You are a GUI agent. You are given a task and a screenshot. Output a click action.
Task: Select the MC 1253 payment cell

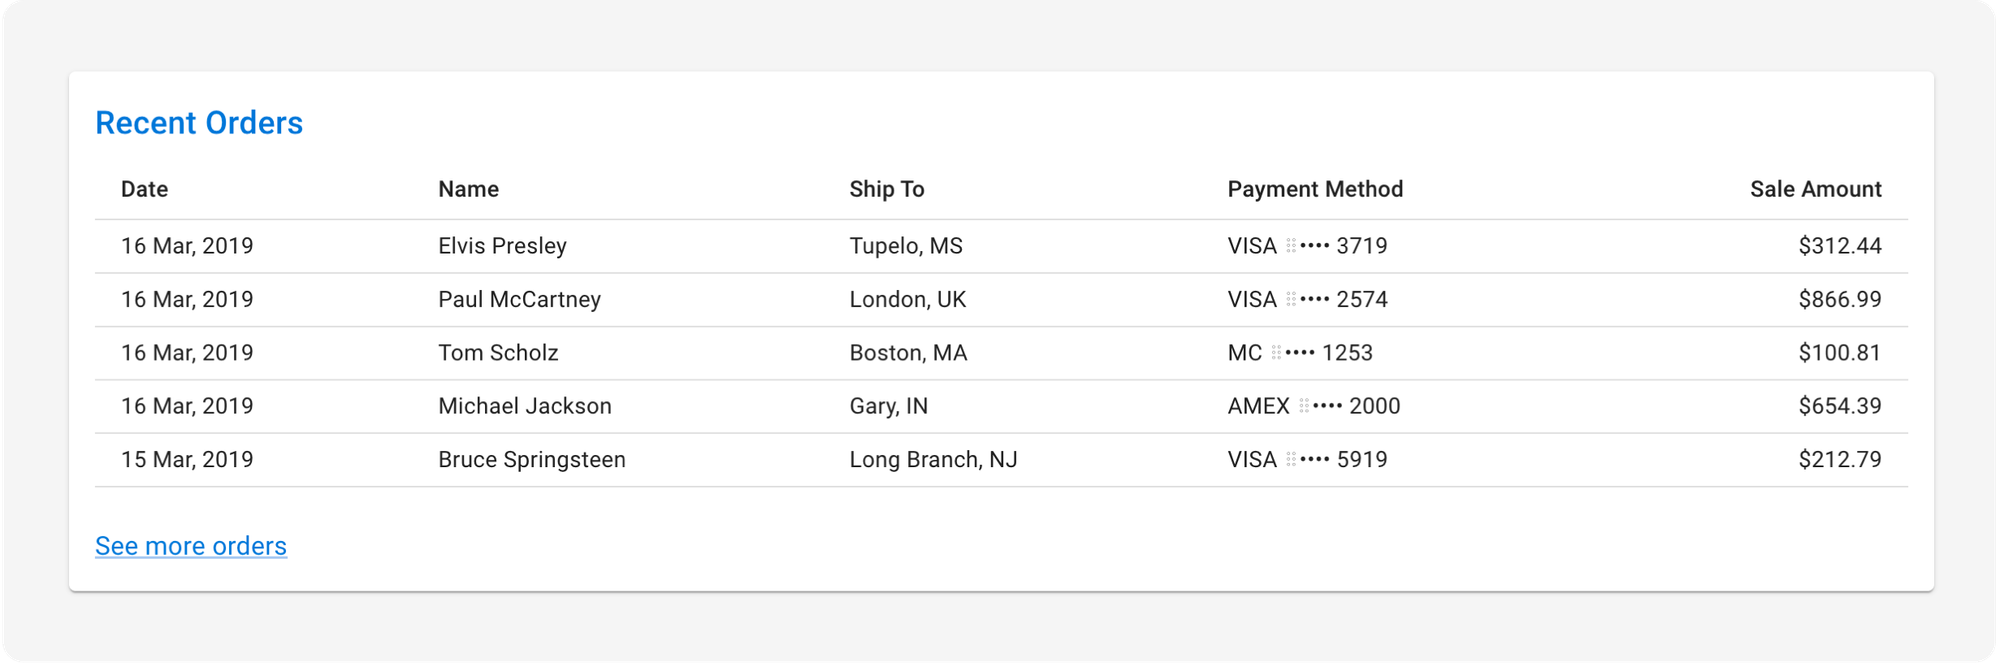coord(1300,353)
